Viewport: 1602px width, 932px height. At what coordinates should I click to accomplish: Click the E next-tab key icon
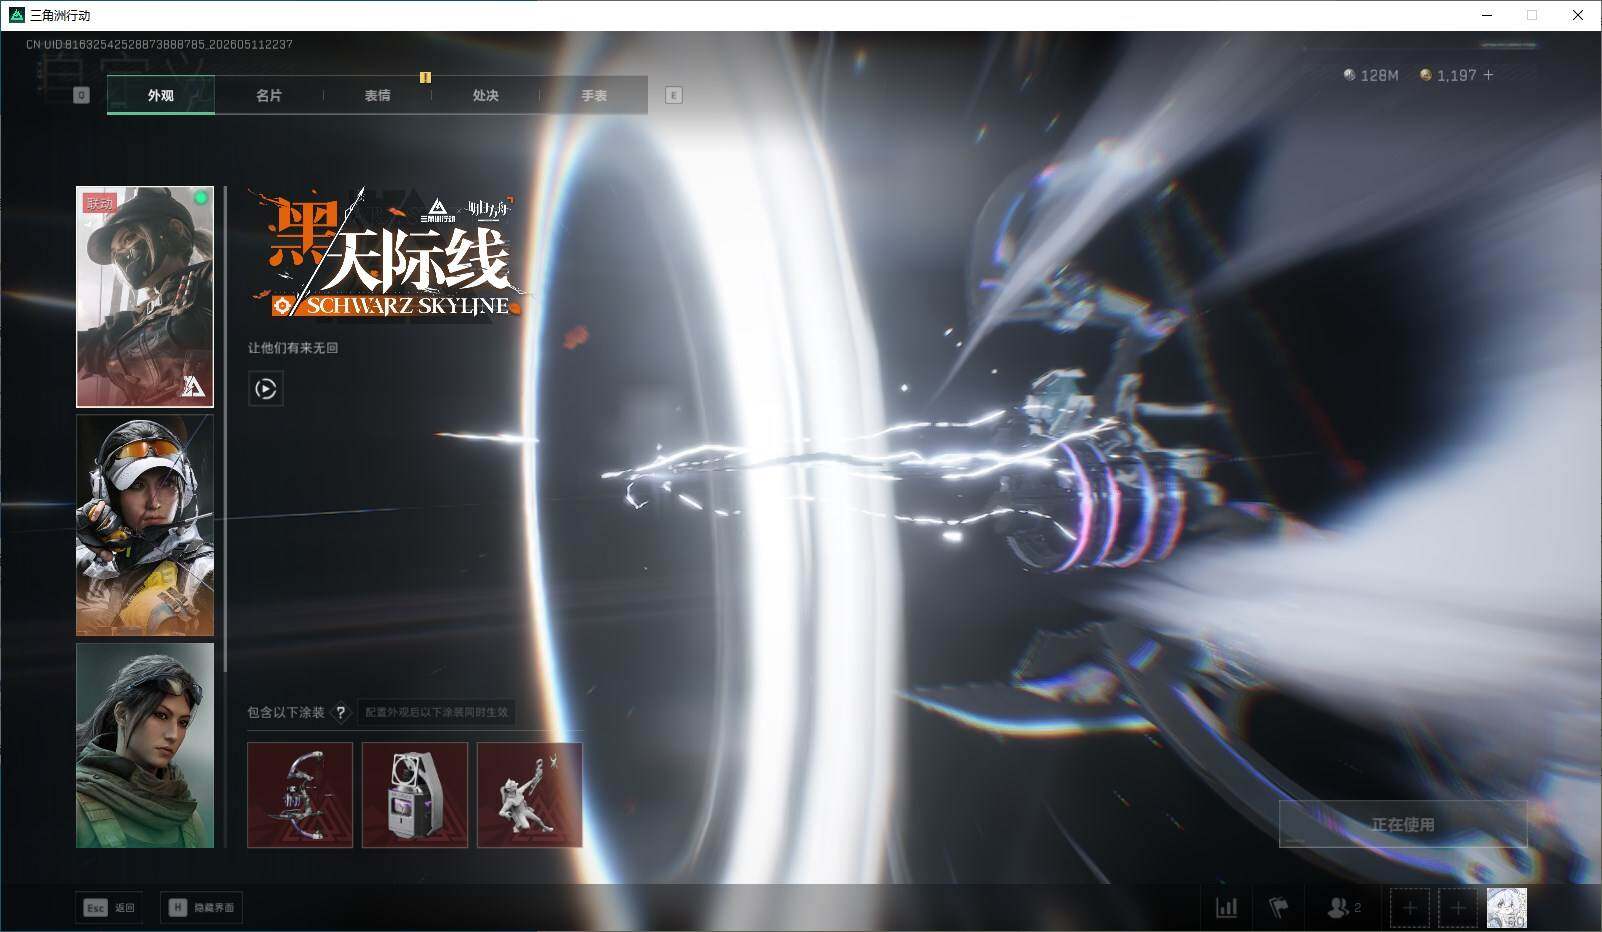674,95
